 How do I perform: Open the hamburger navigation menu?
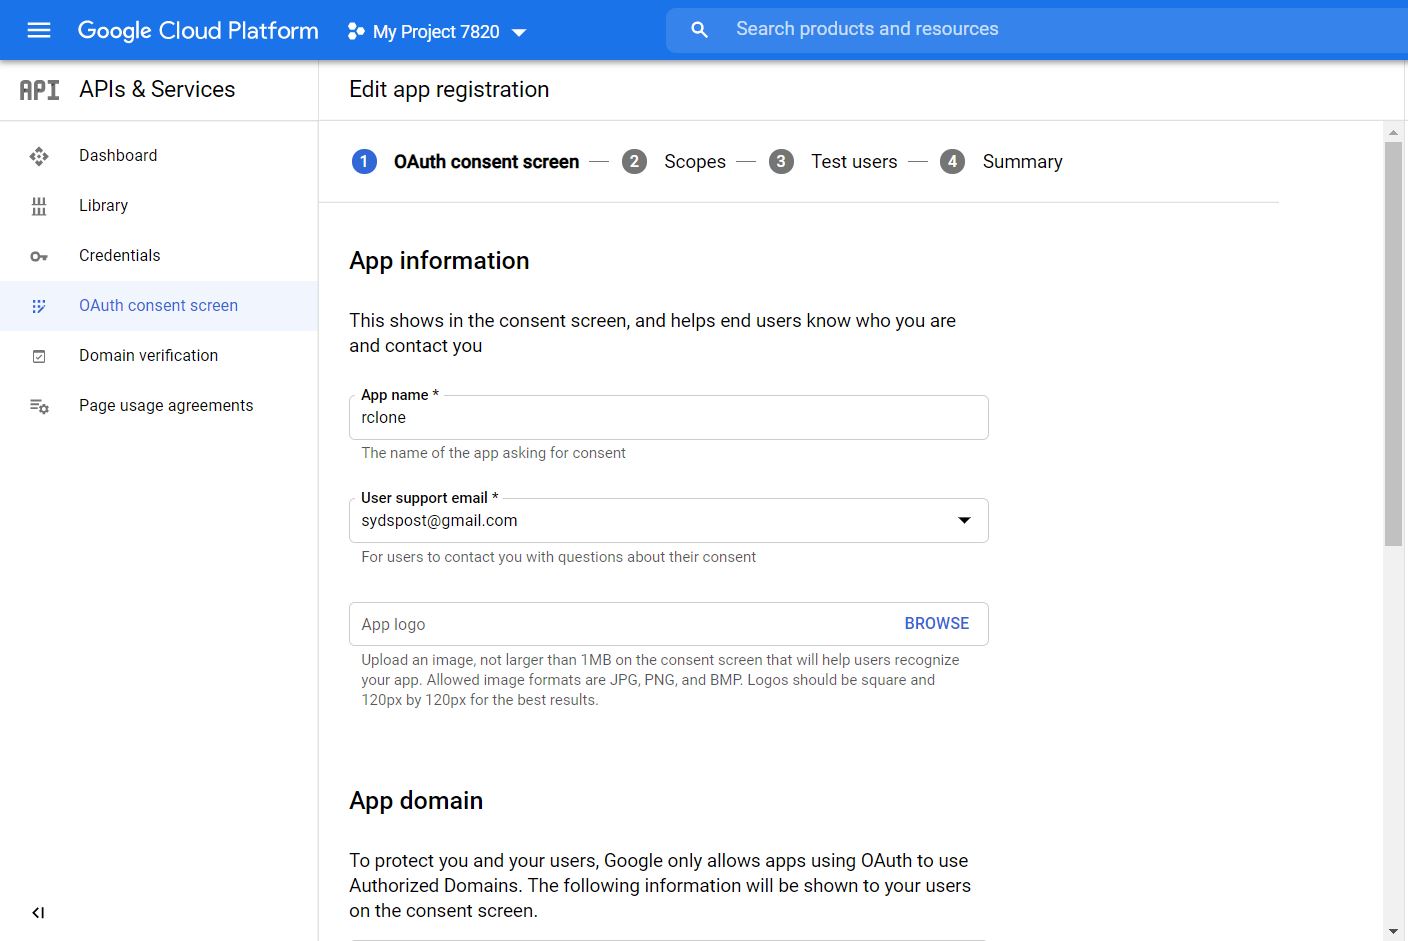coord(39,30)
